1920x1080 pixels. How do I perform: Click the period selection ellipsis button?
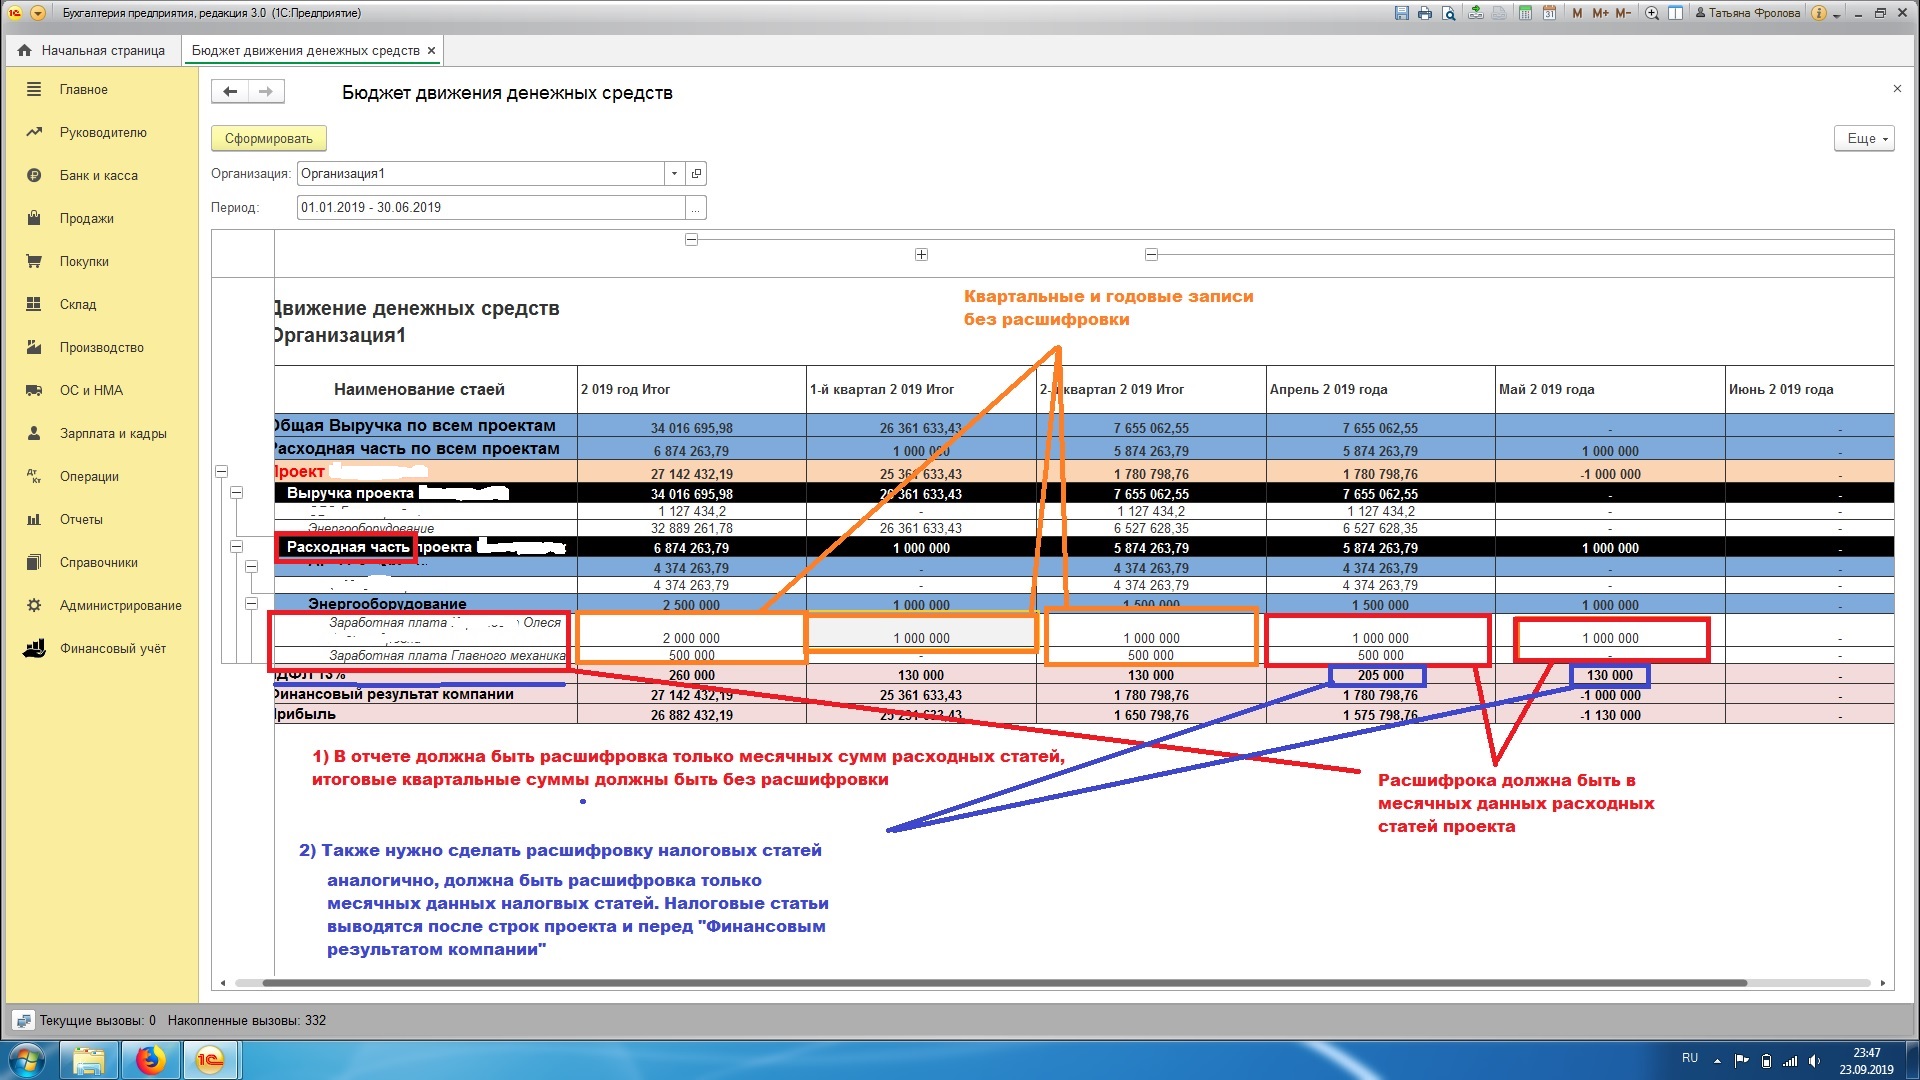(695, 208)
